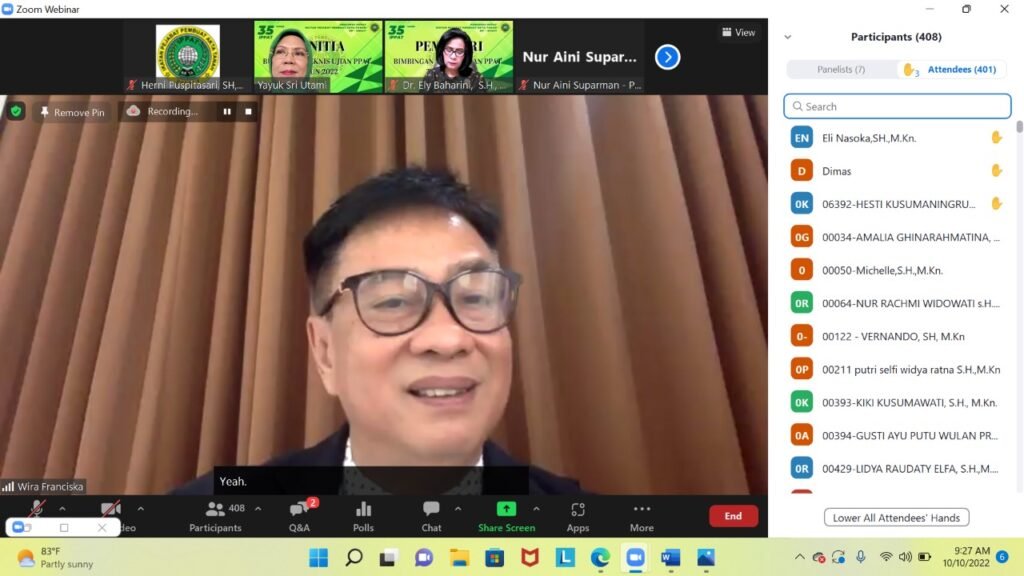
Task: Click the raised hand beside Eli Nasoka
Action: point(997,137)
